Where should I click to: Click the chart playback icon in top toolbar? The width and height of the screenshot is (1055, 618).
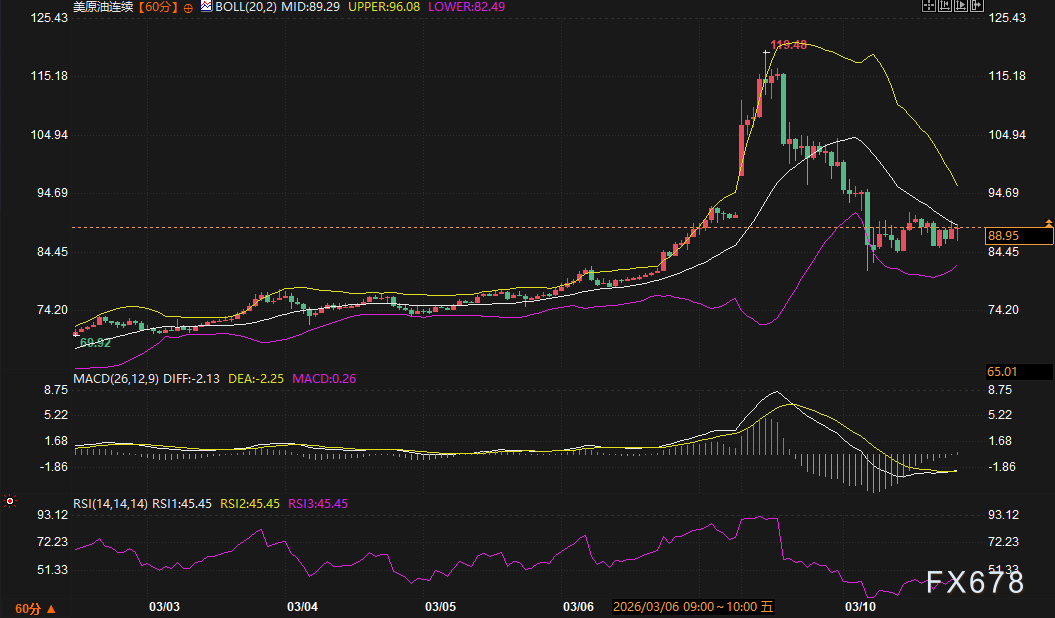[x=962, y=6]
